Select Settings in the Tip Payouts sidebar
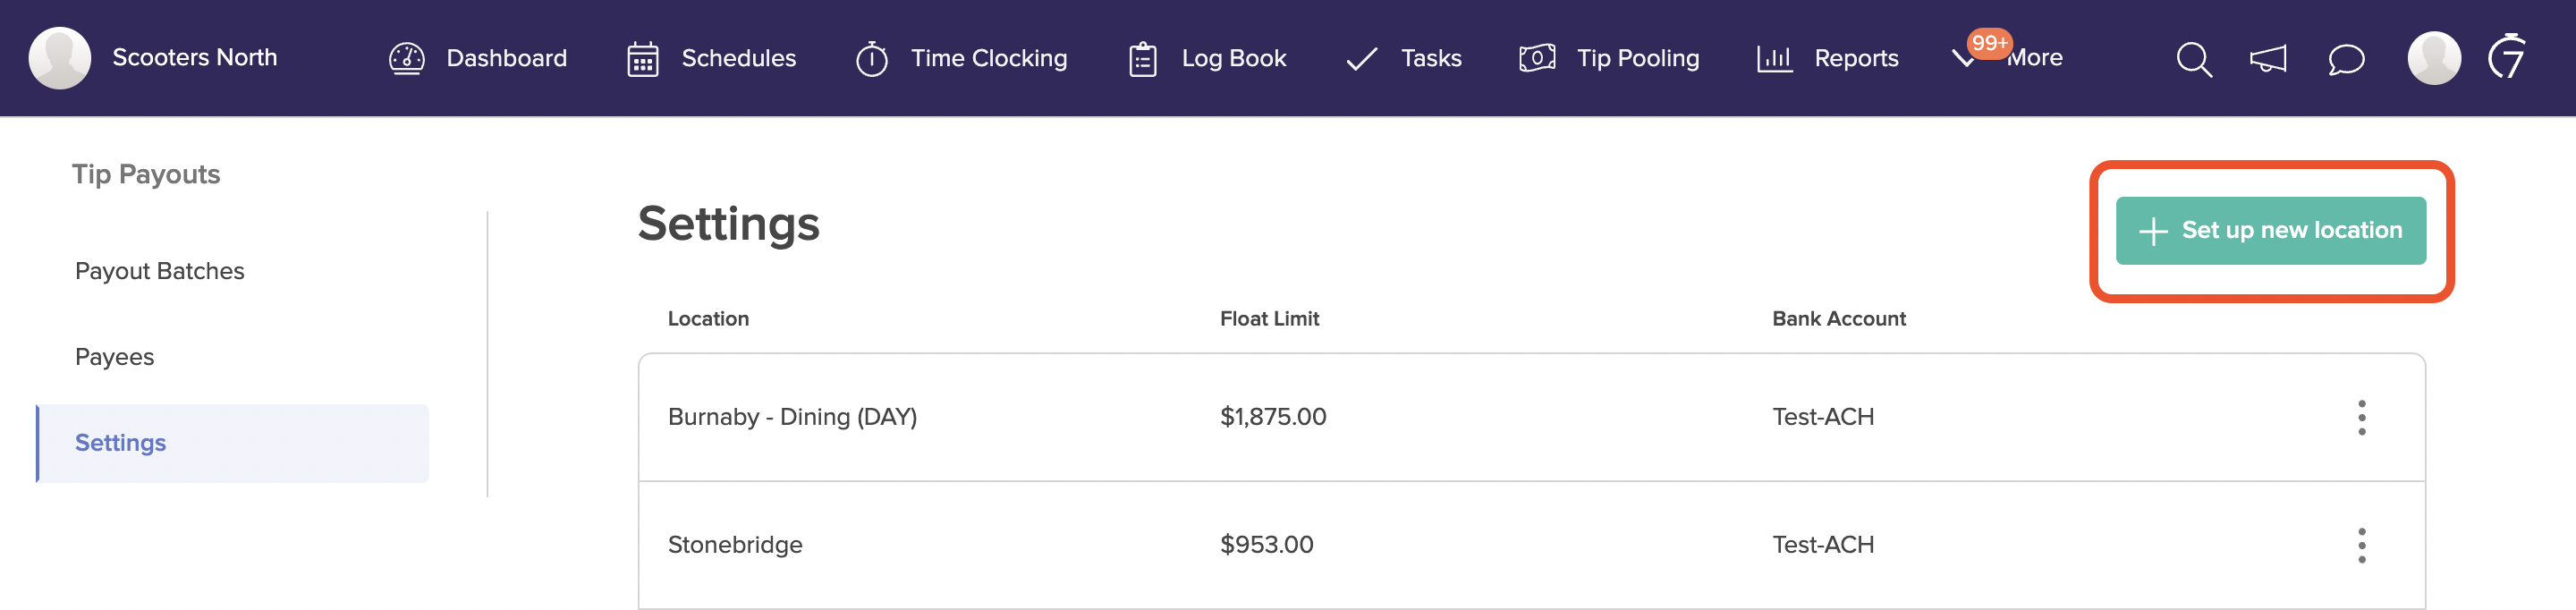Image resolution: width=2576 pixels, height=610 pixels. point(233,443)
